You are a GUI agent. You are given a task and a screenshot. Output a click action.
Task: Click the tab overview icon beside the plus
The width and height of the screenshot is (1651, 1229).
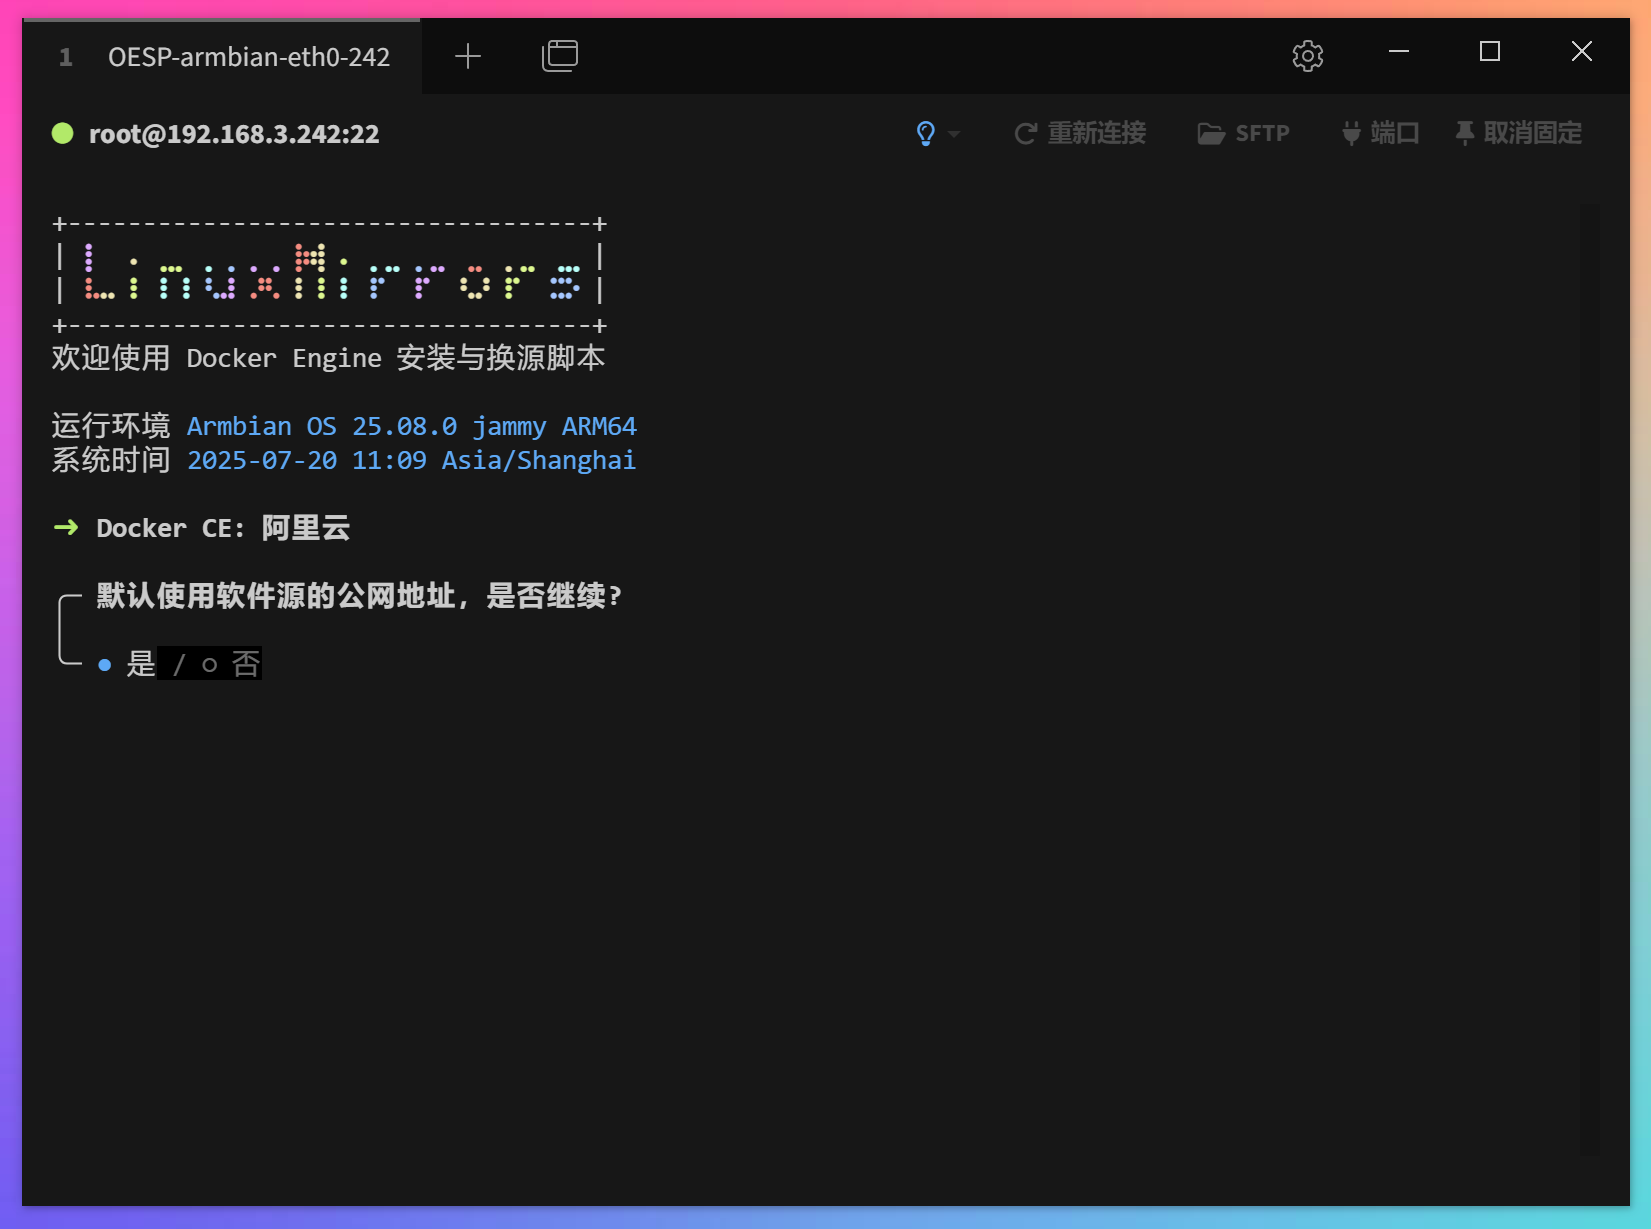tap(560, 56)
